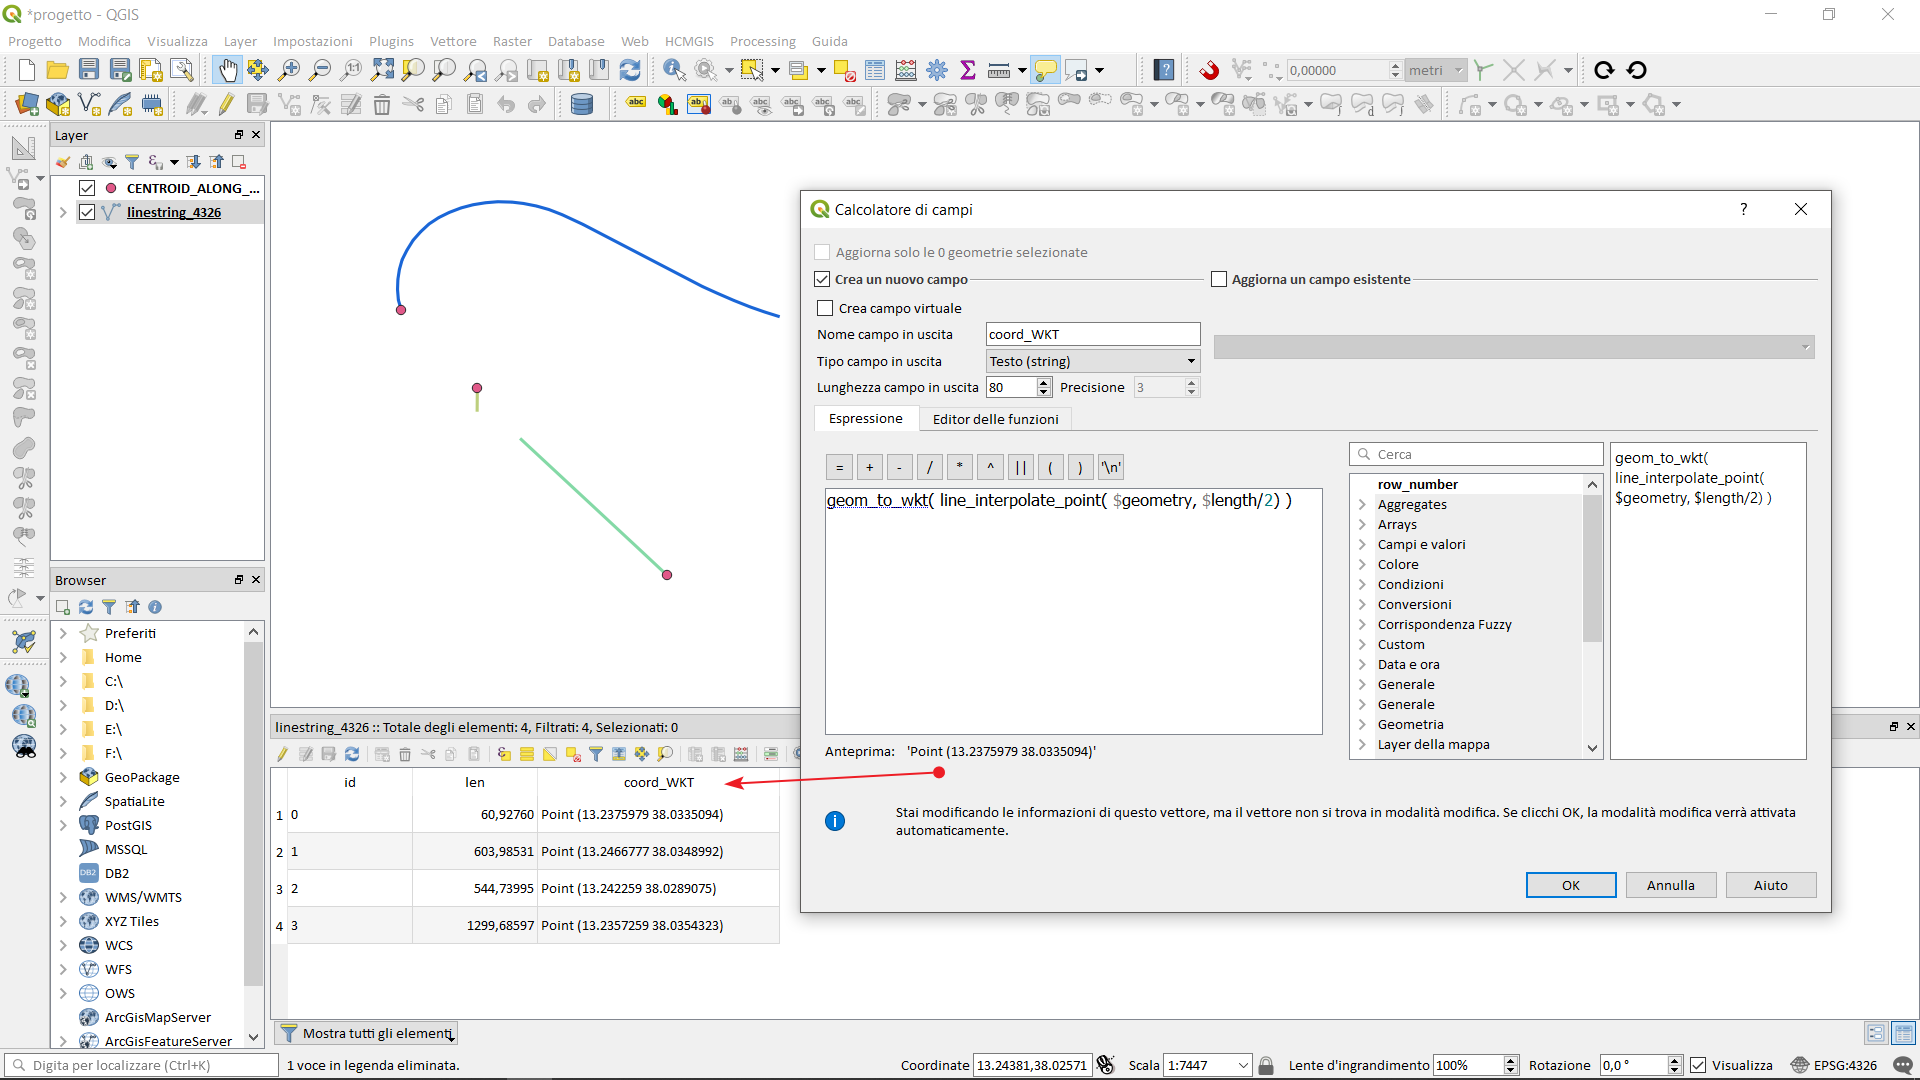Image resolution: width=1920 pixels, height=1080 pixels.
Task: Expand the Aggregates function group
Action: 1362,504
